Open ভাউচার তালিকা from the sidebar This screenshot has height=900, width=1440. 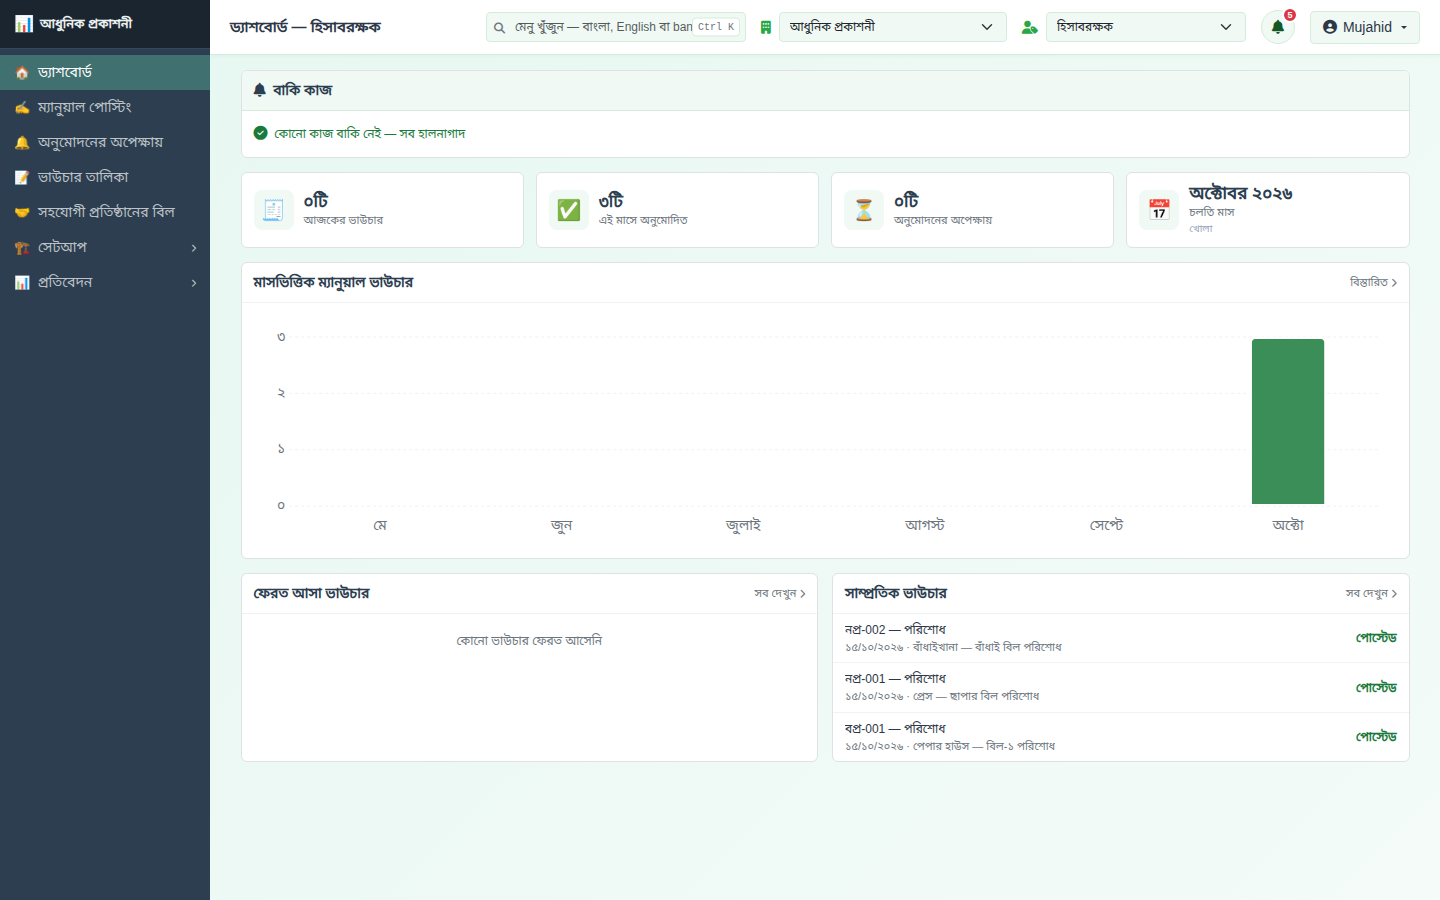pos(105,177)
